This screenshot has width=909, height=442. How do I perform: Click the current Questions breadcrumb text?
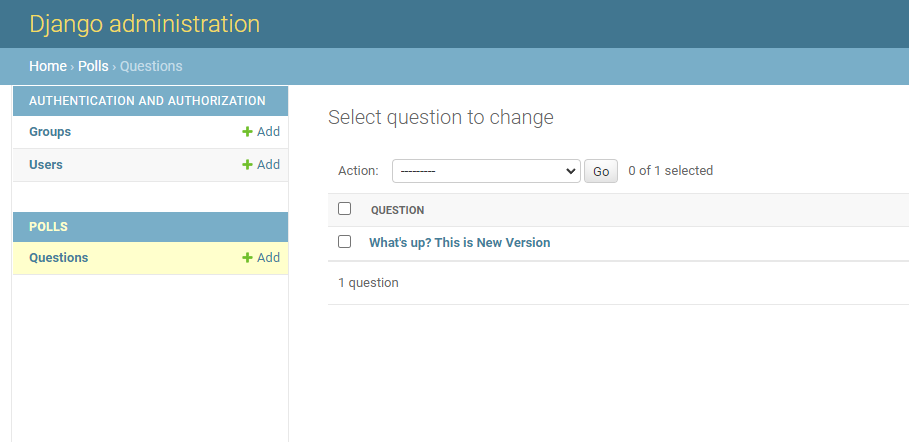[151, 66]
